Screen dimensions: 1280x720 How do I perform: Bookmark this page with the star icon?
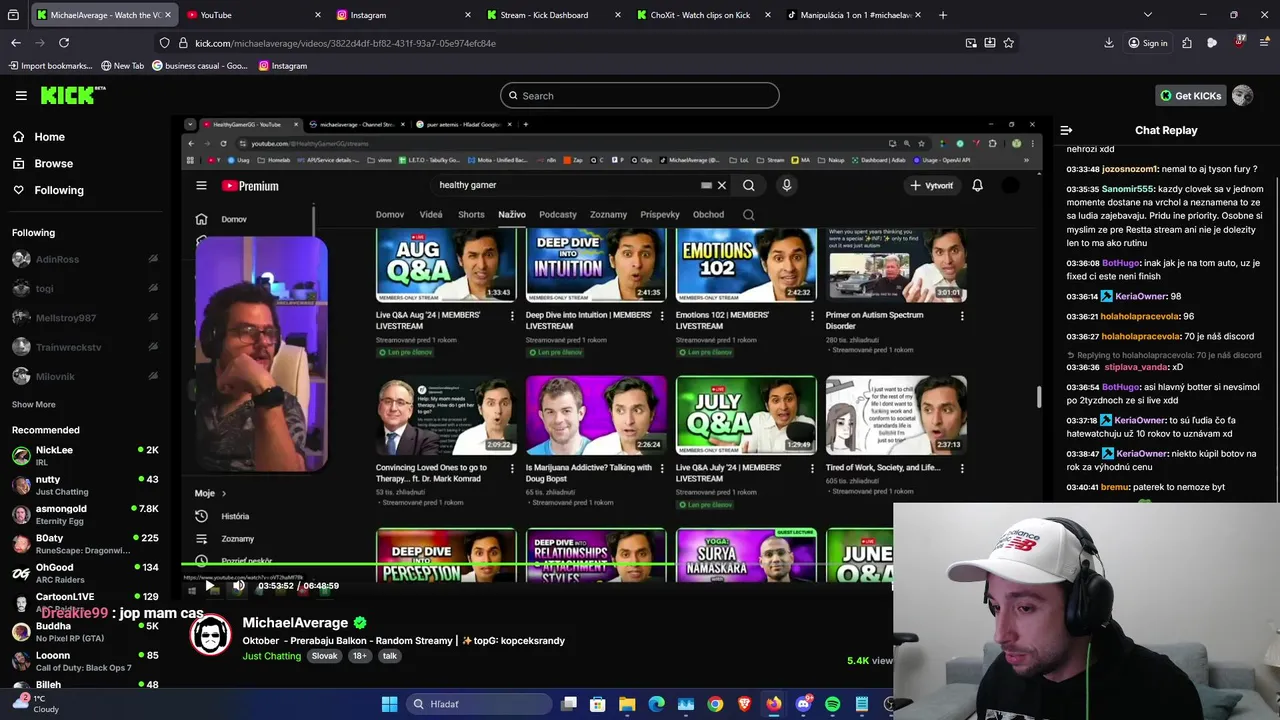tap(1009, 43)
